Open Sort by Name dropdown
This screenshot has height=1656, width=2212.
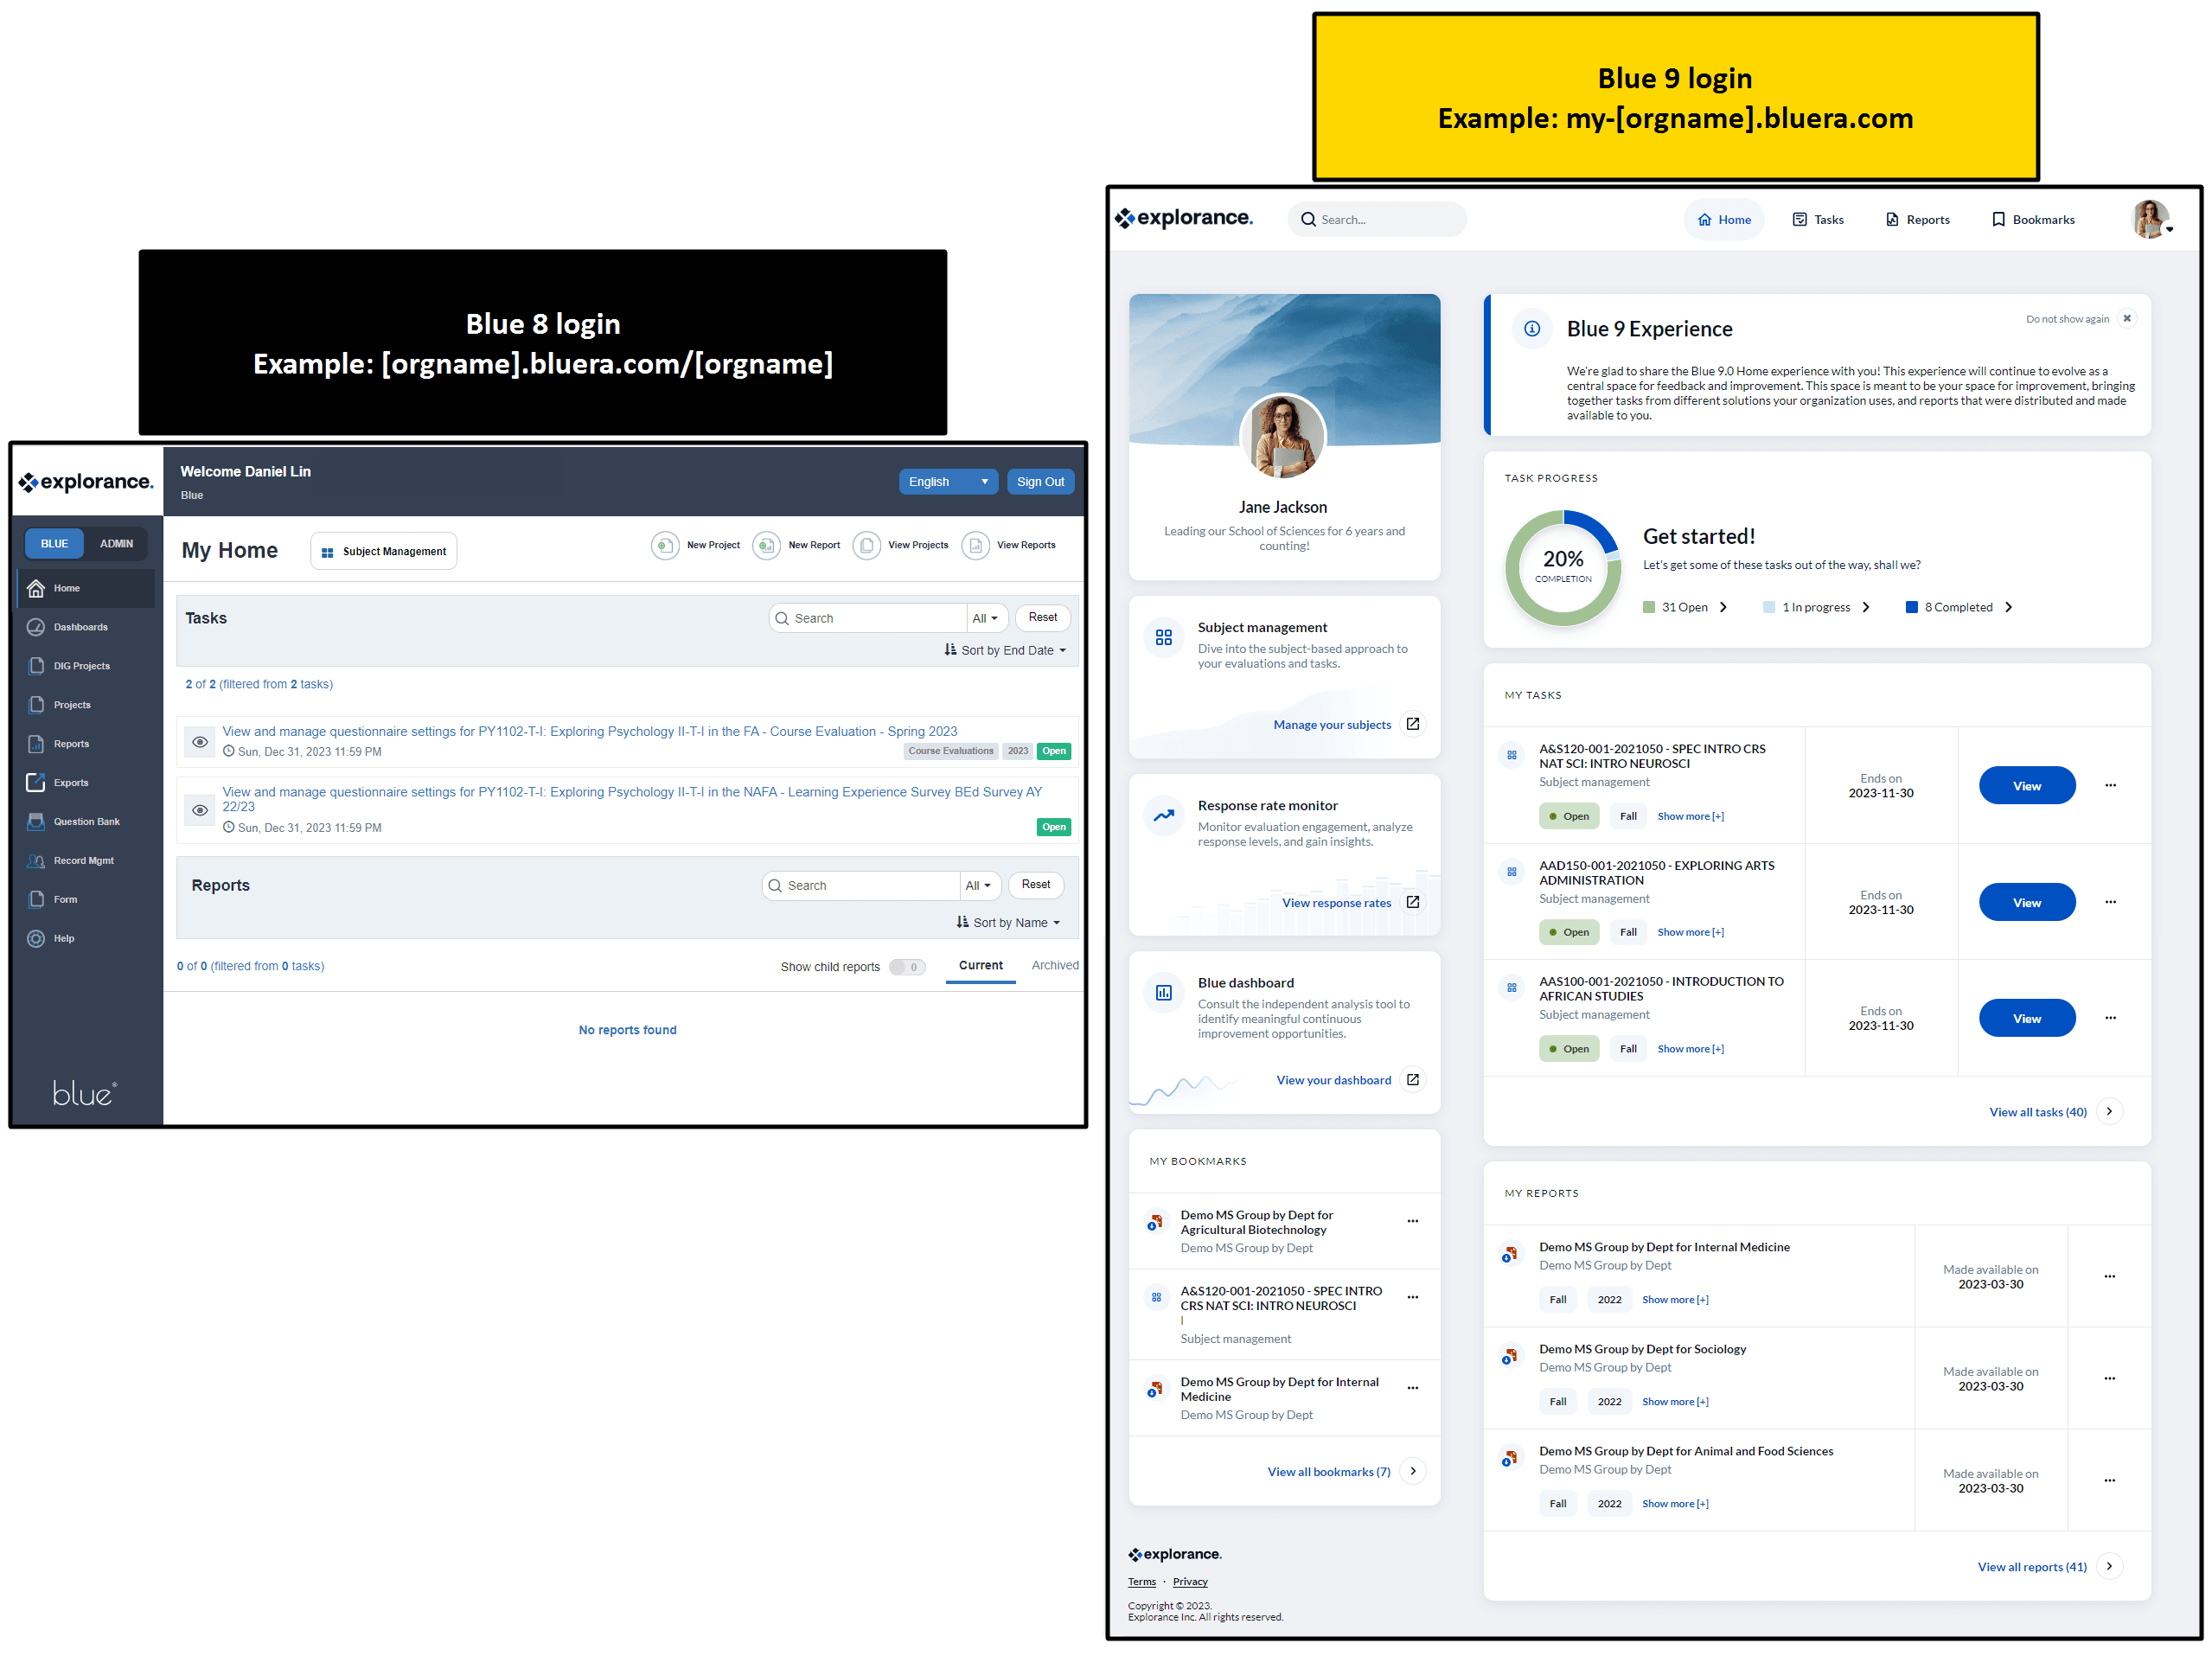pyautogui.click(x=1008, y=924)
